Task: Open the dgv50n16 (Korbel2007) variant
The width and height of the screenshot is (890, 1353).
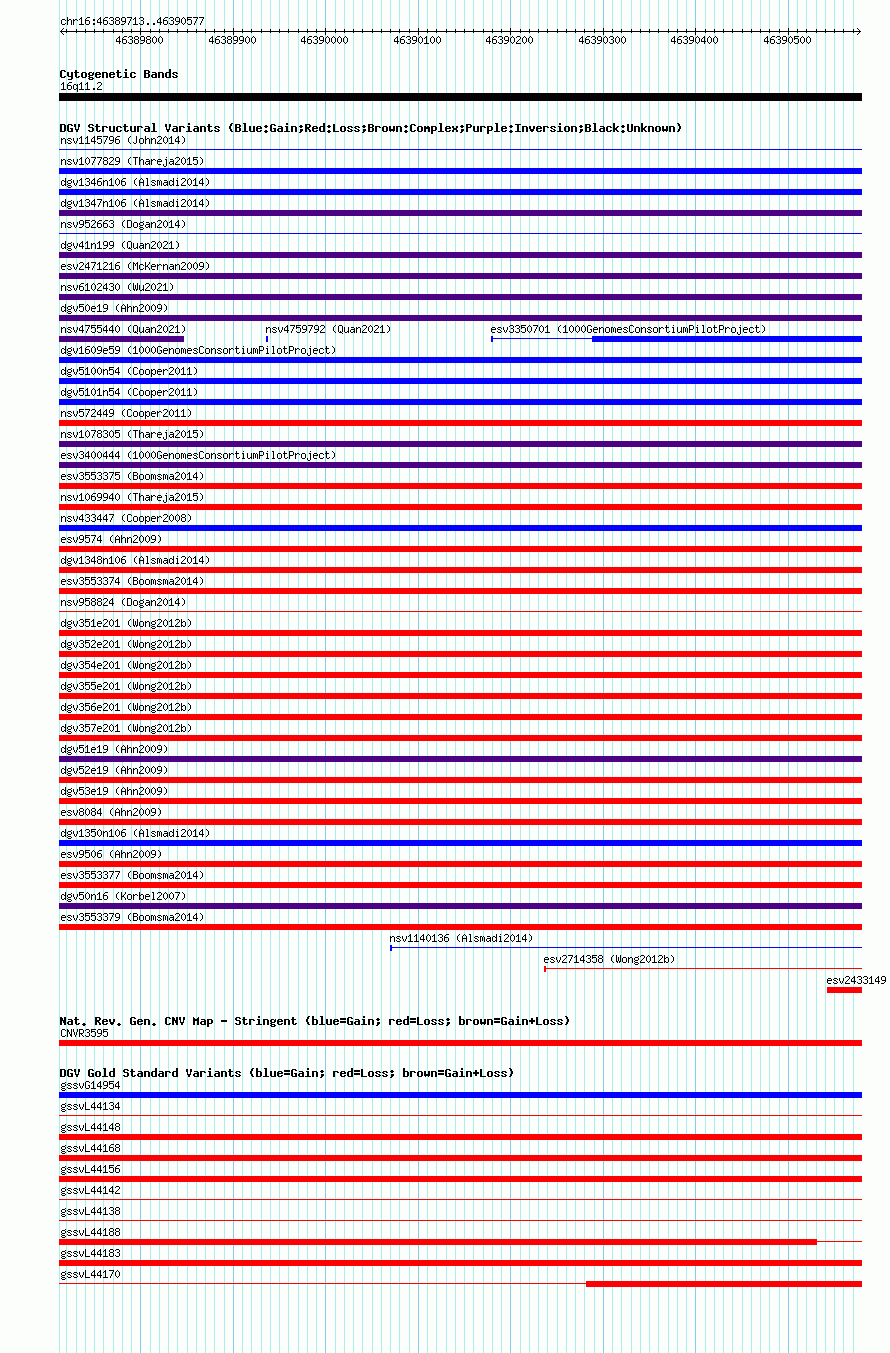Action: click(x=123, y=896)
